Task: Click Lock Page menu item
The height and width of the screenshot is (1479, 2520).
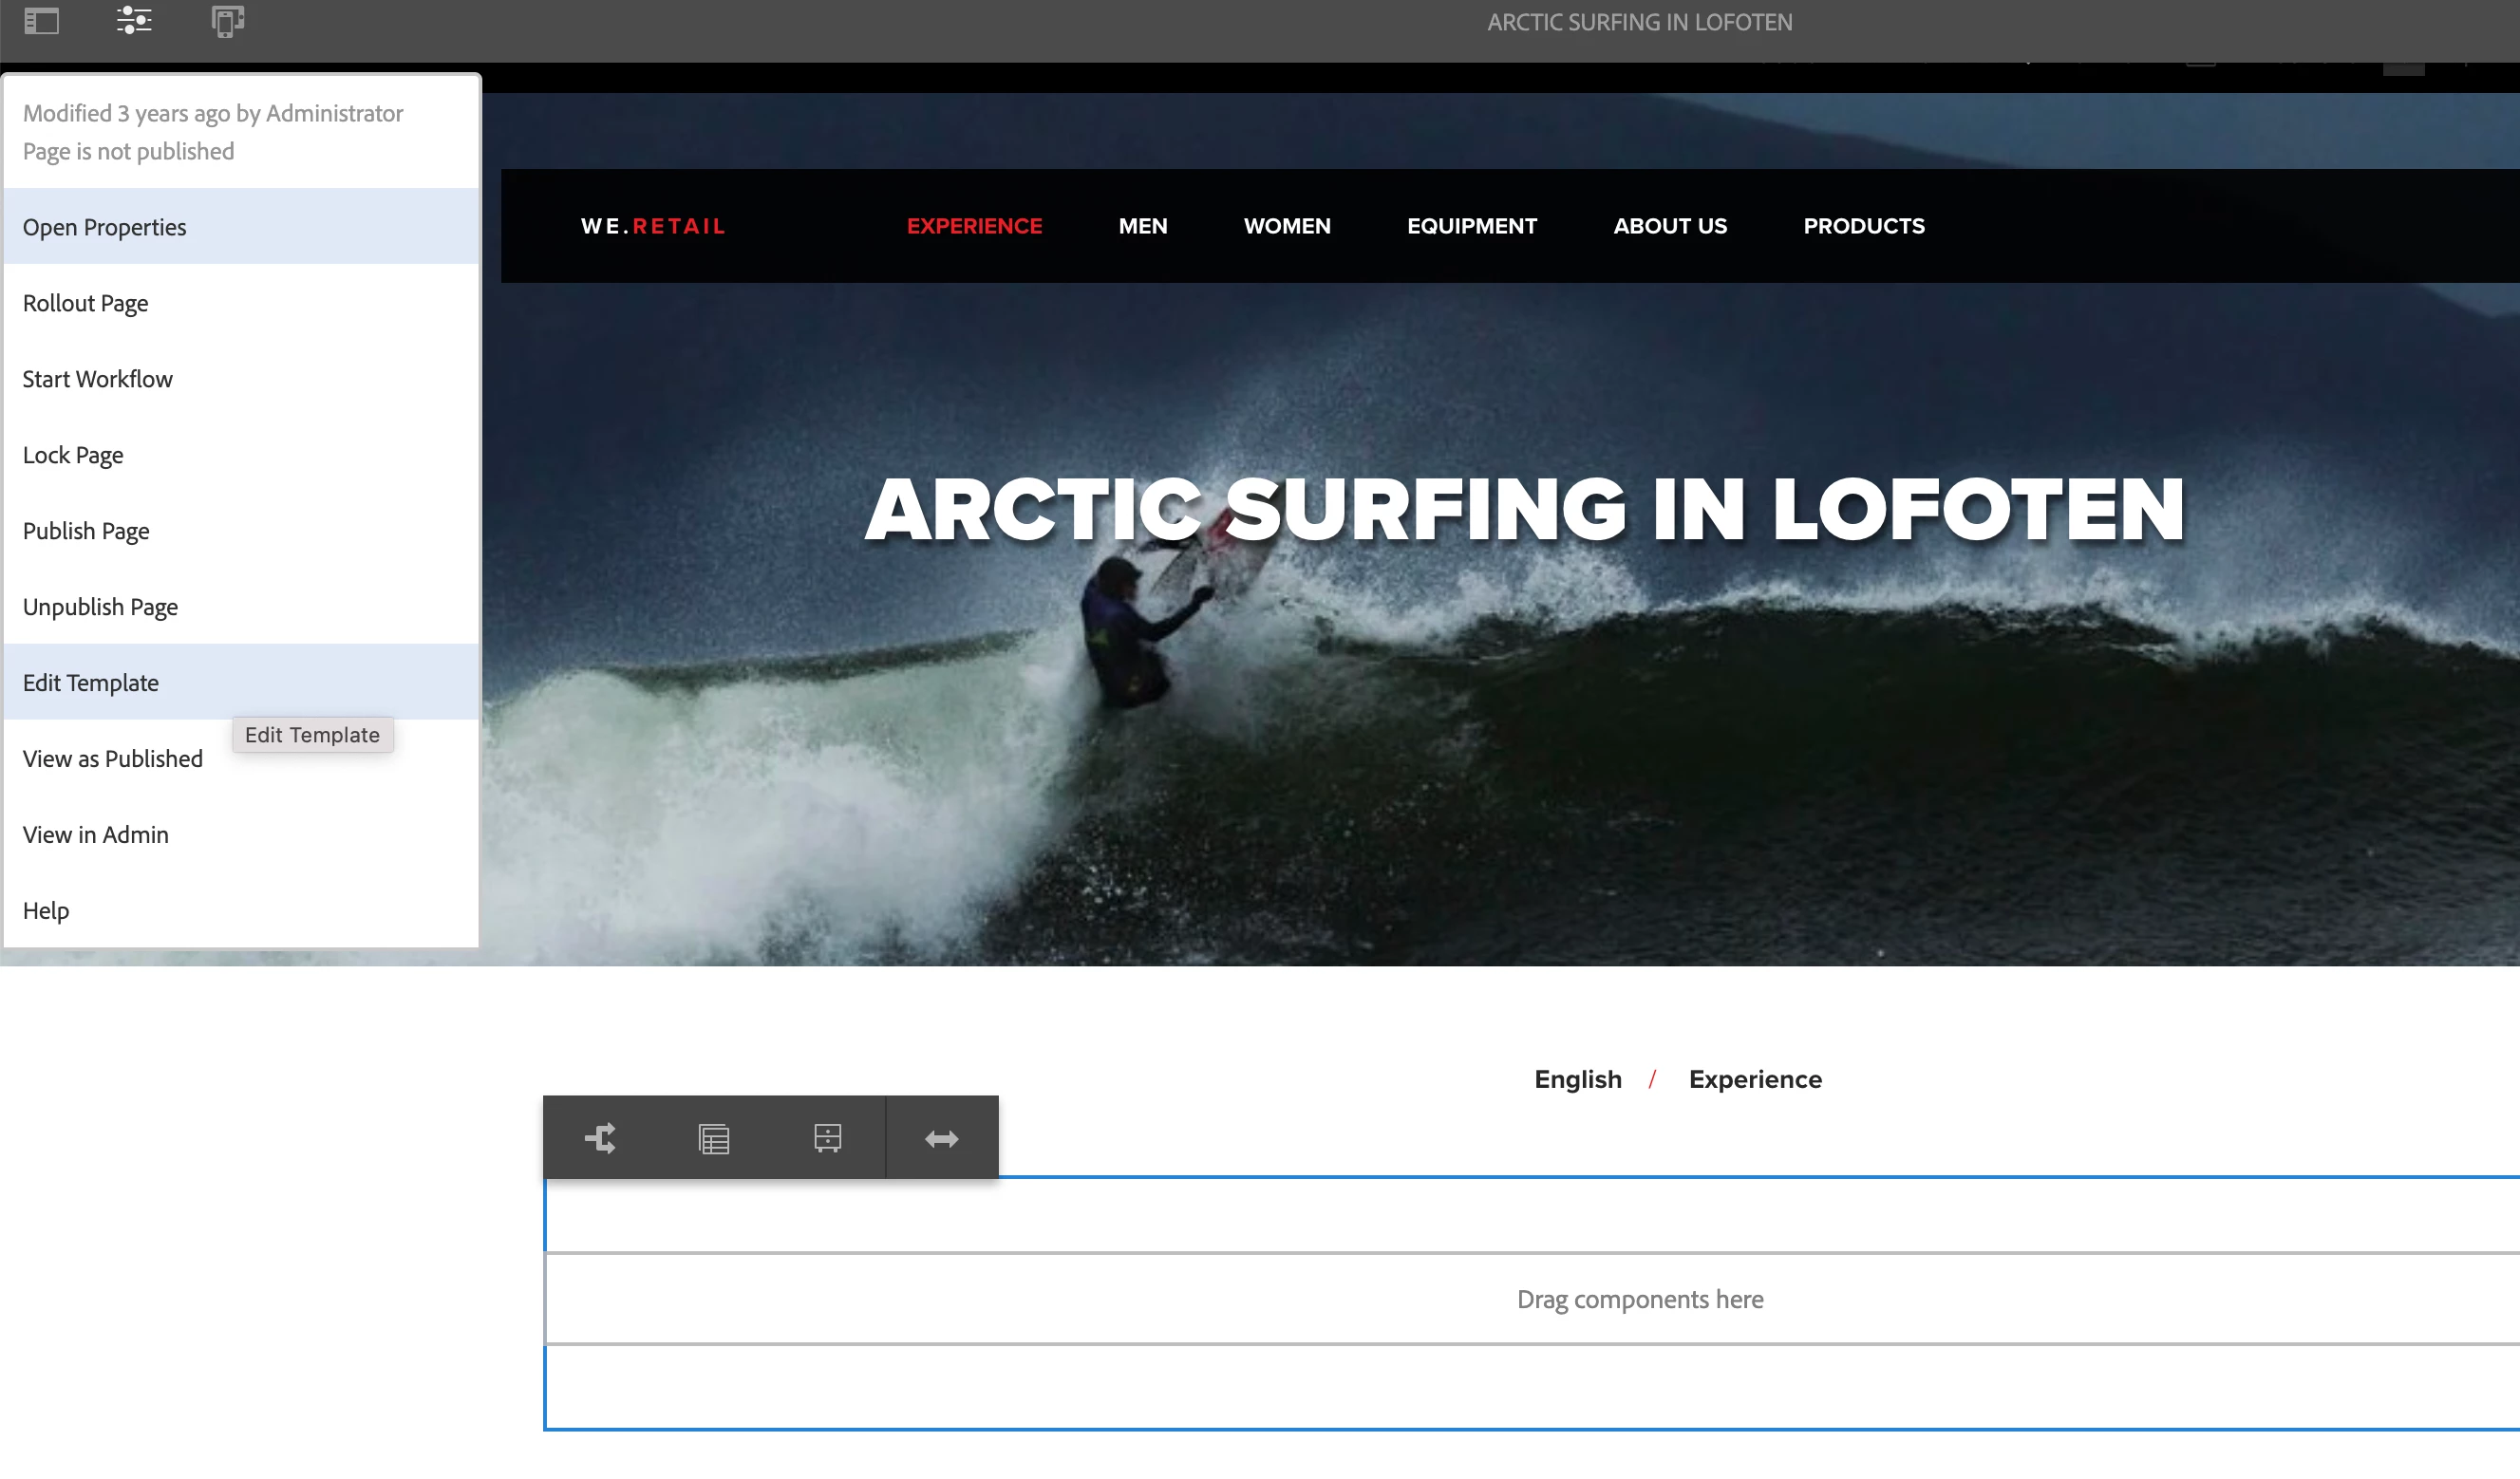Action: pos(73,455)
